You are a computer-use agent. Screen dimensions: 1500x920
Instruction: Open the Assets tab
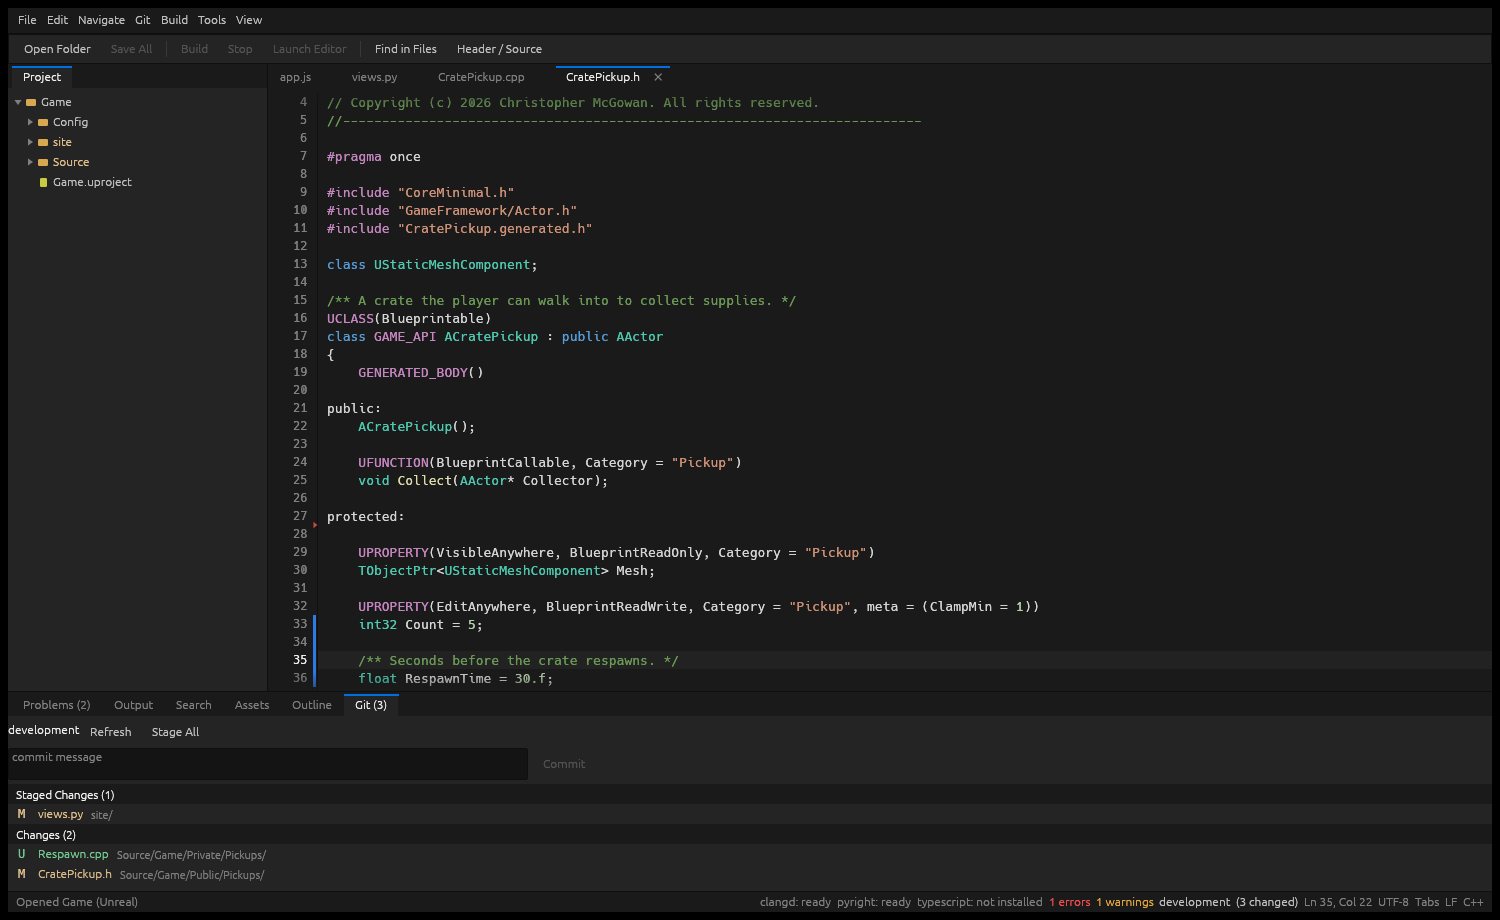(x=252, y=705)
